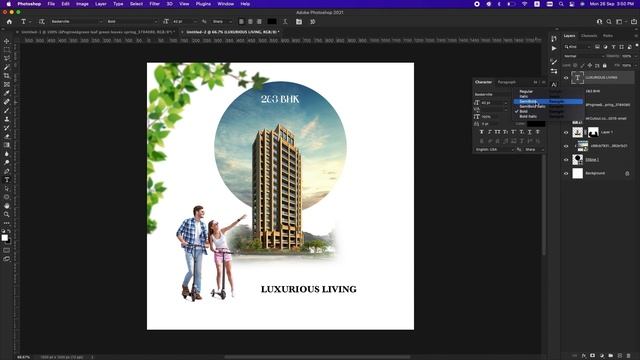This screenshot has width=640, height=360.
Task: Open font size dropdown in options bar
Action: (x=196, y=22)
